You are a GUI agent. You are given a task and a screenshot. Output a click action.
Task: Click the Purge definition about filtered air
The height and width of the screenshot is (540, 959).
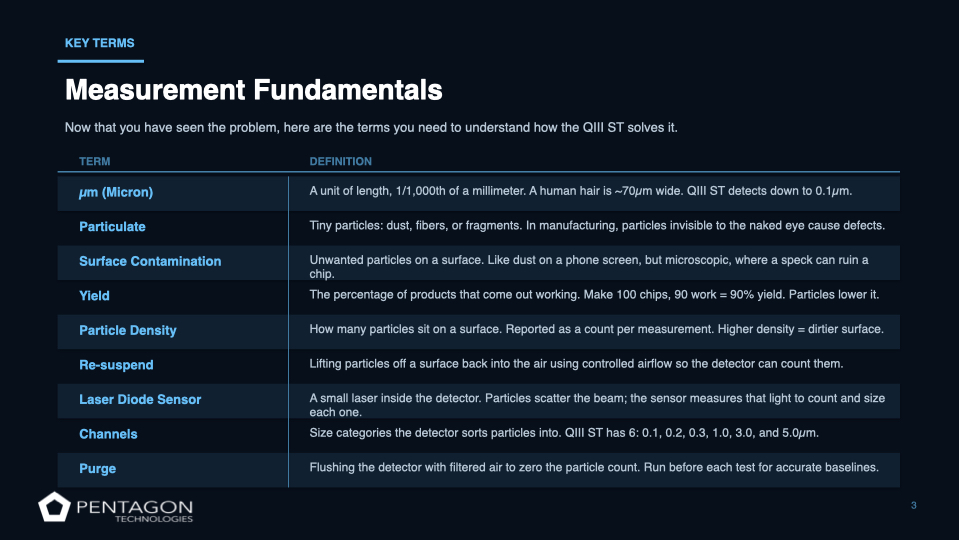click(x=594, y=468)
